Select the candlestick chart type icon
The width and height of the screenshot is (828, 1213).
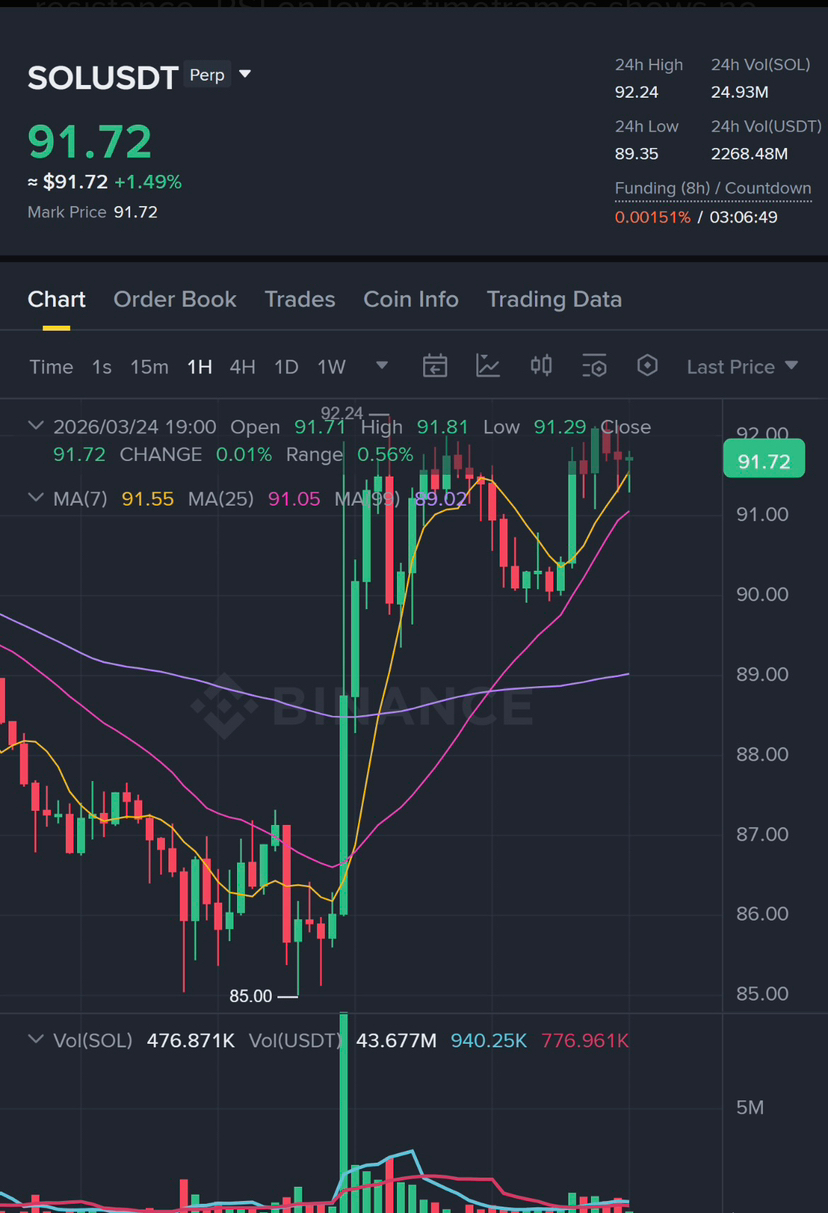[541, 366]
